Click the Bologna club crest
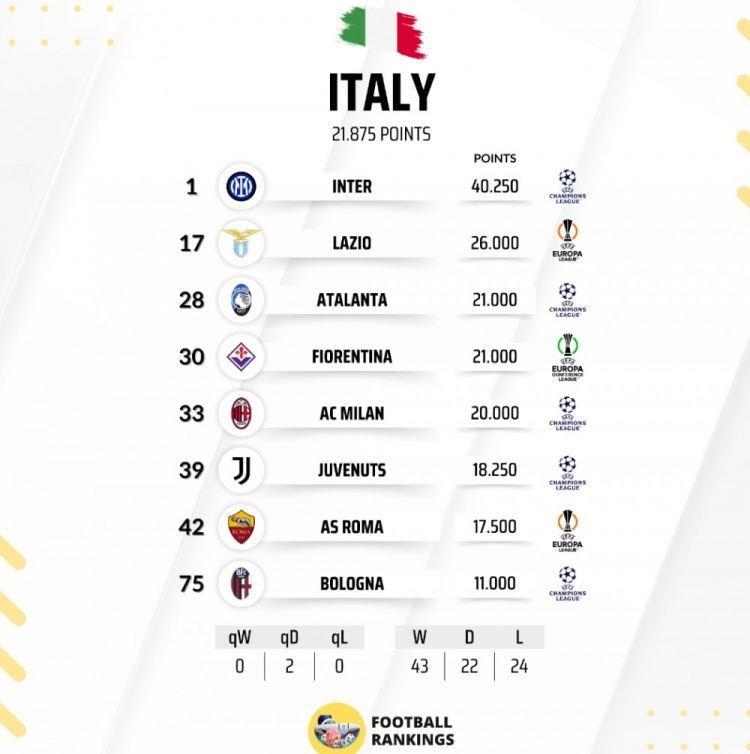This screenshot has width=750, height=754. (241, 583)
